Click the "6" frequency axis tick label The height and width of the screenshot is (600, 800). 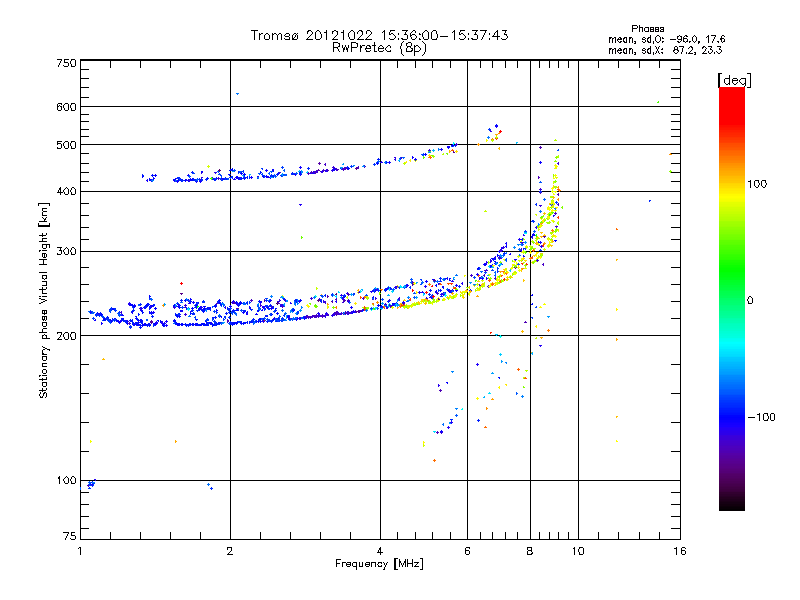(x=467, y=551)
